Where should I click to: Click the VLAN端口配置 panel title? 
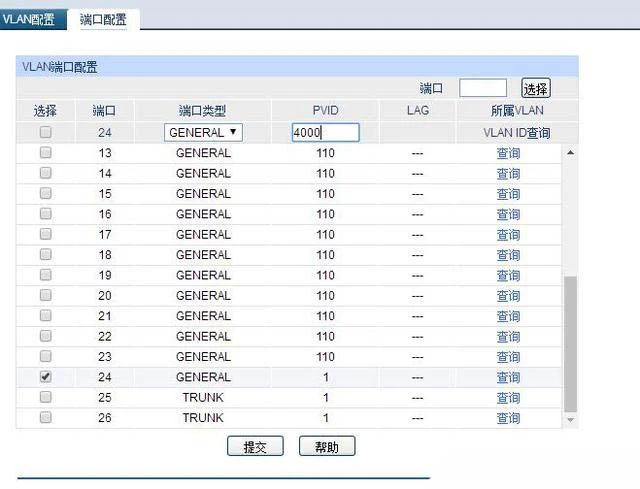pos(60,67)
